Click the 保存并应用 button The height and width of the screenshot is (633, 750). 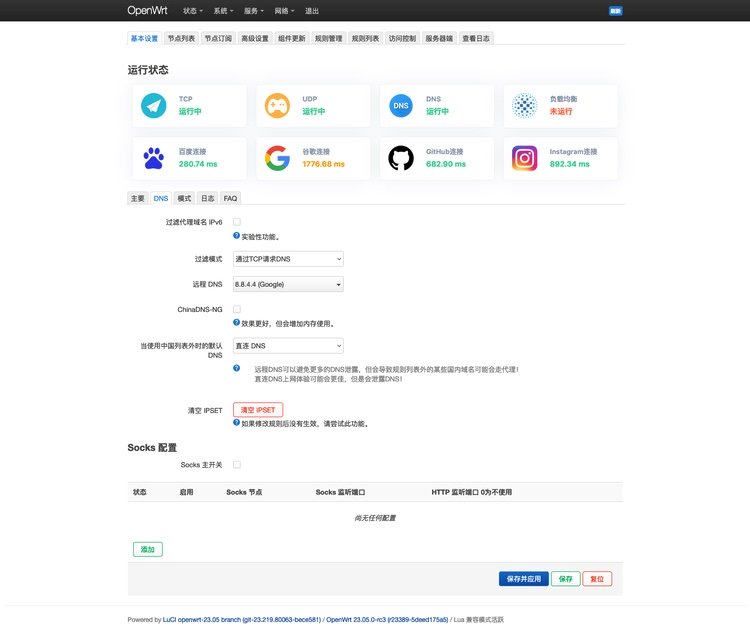pos(523,579)
